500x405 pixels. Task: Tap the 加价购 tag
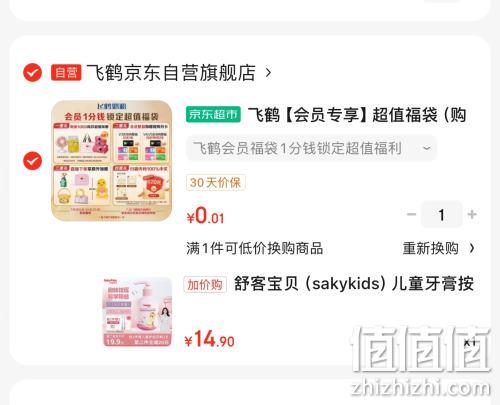[205, 284]
